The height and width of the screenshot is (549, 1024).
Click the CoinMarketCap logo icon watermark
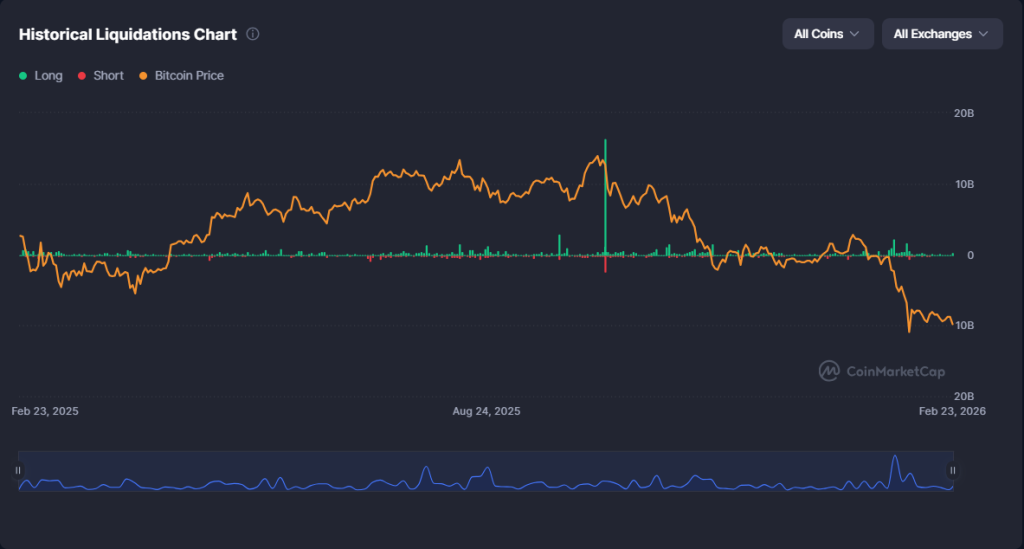click(829, 371)
